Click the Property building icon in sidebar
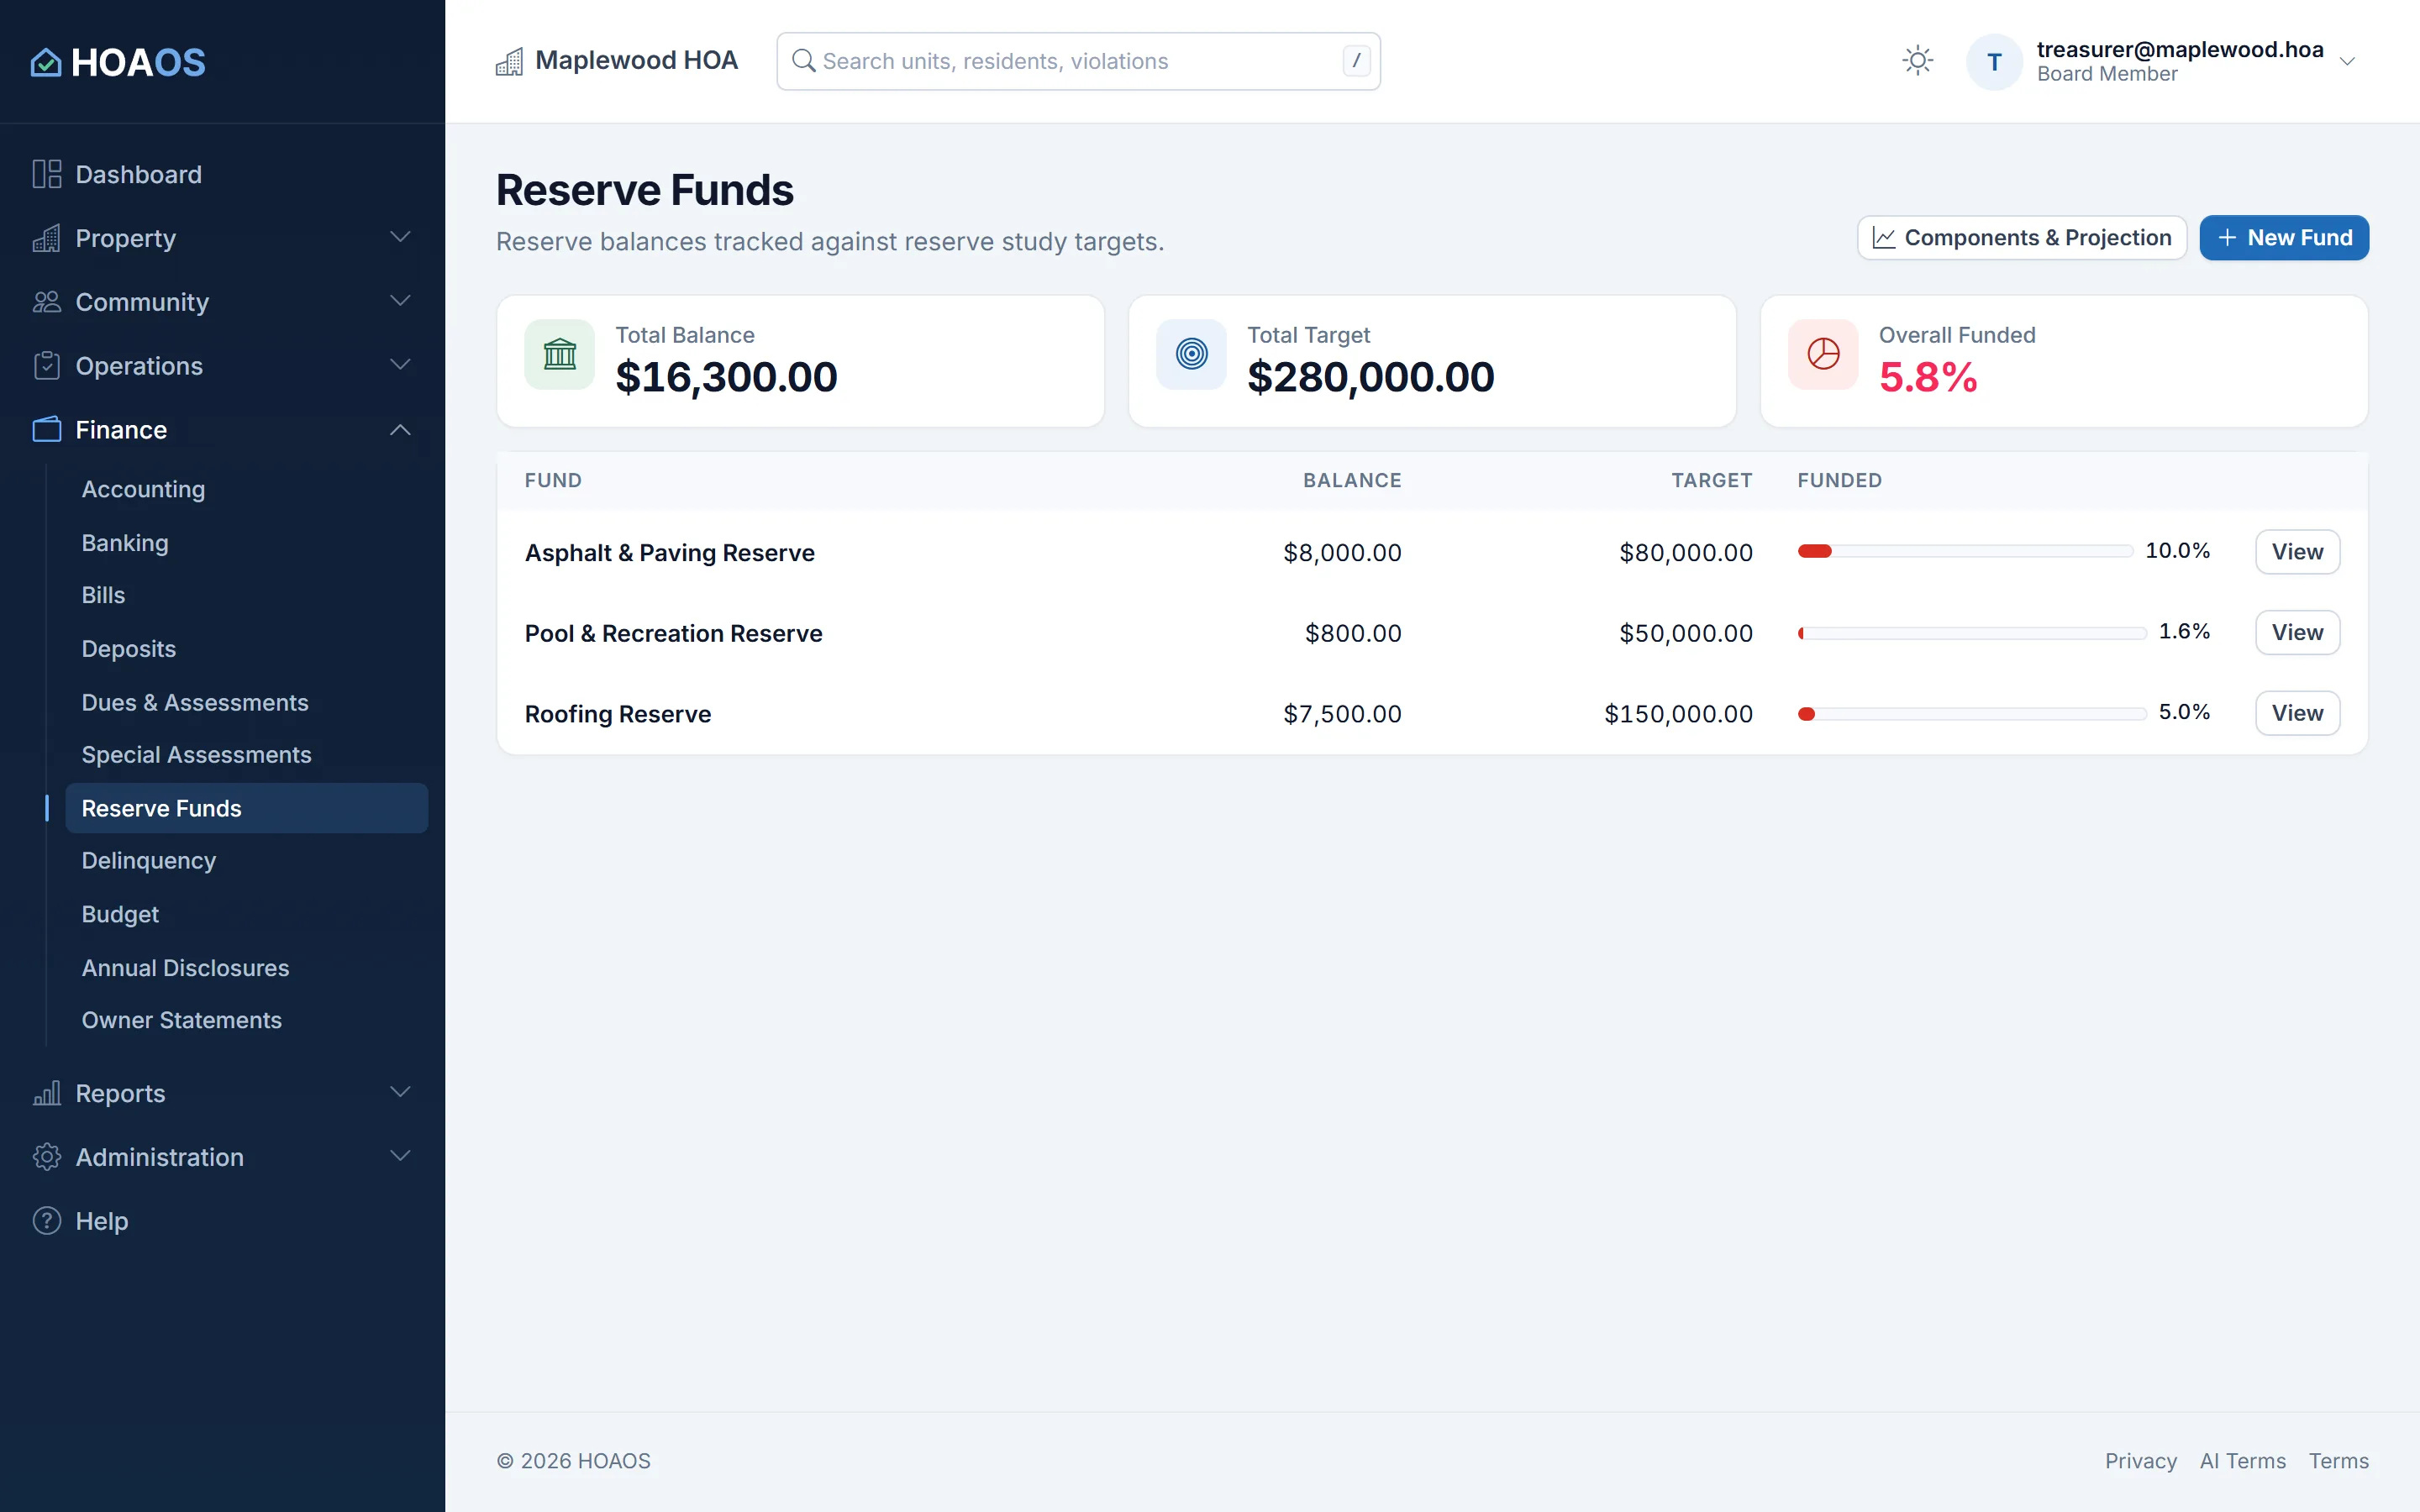This screenshot has height=1512, width=2420. point(47,238)
